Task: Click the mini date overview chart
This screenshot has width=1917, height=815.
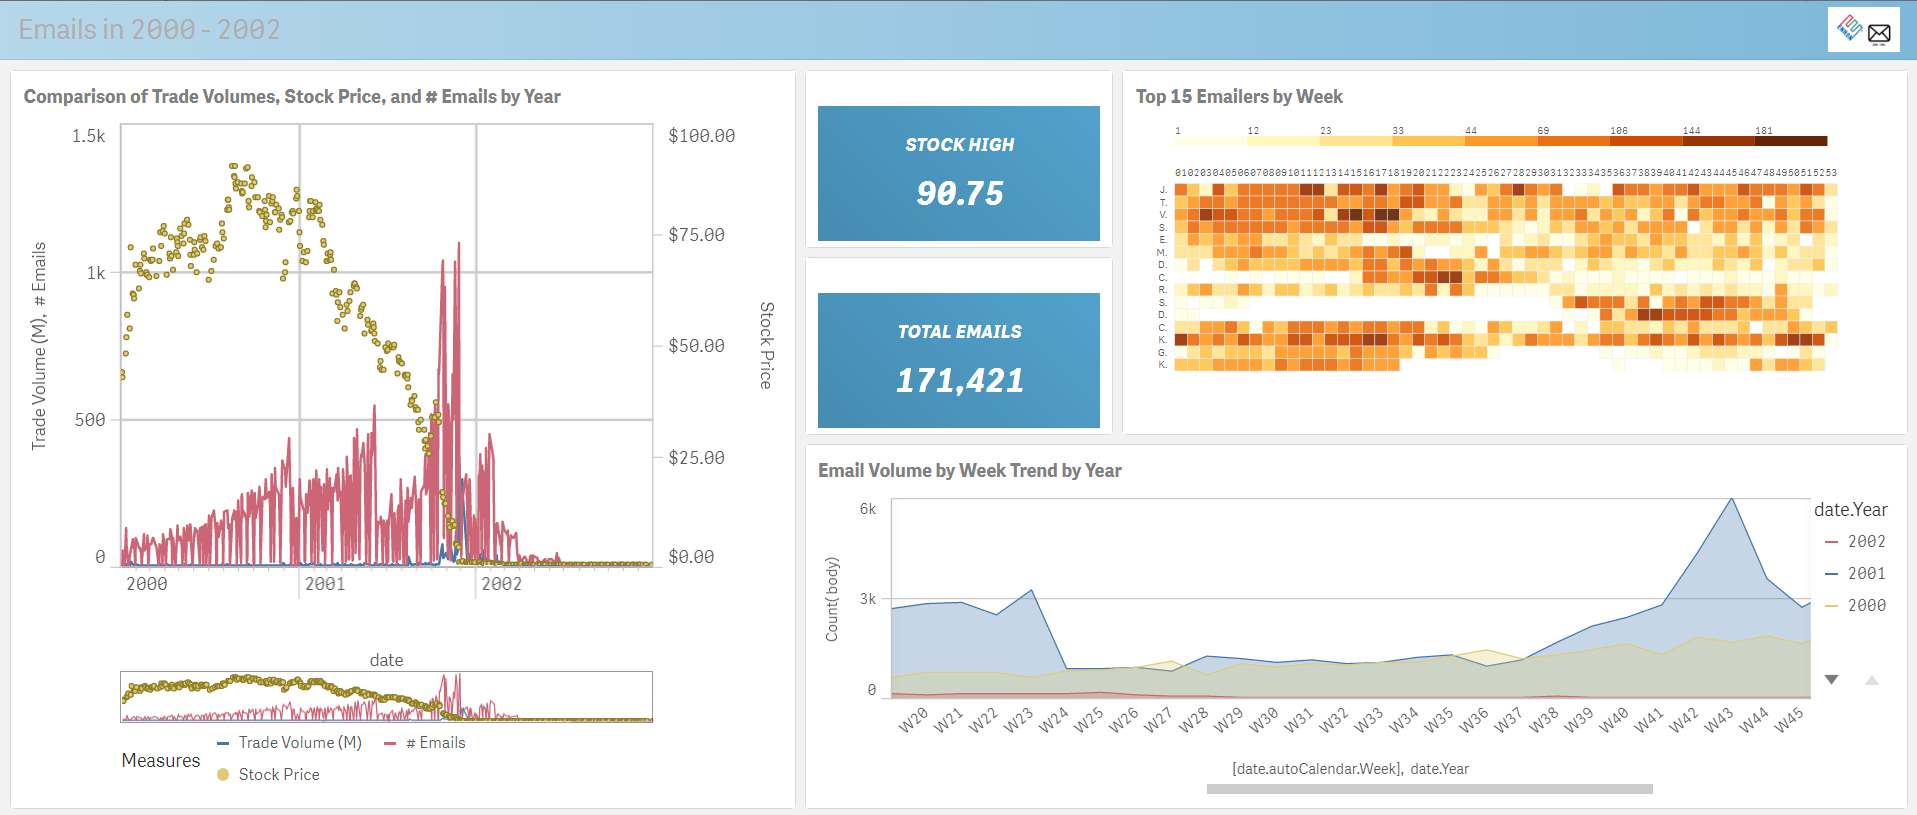Action: (x=386, y=696)
